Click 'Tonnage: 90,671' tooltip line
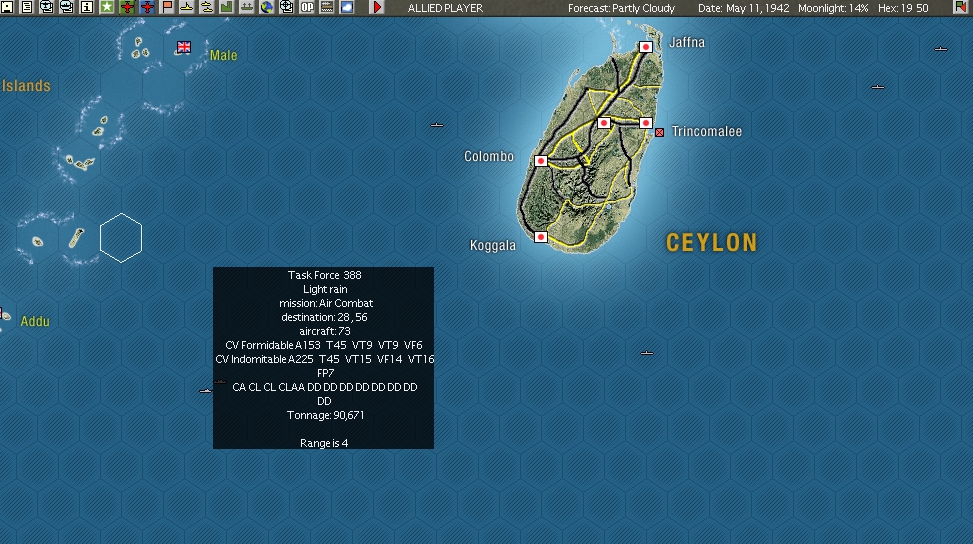The image size is (973, 544). [x=325, y=415]
